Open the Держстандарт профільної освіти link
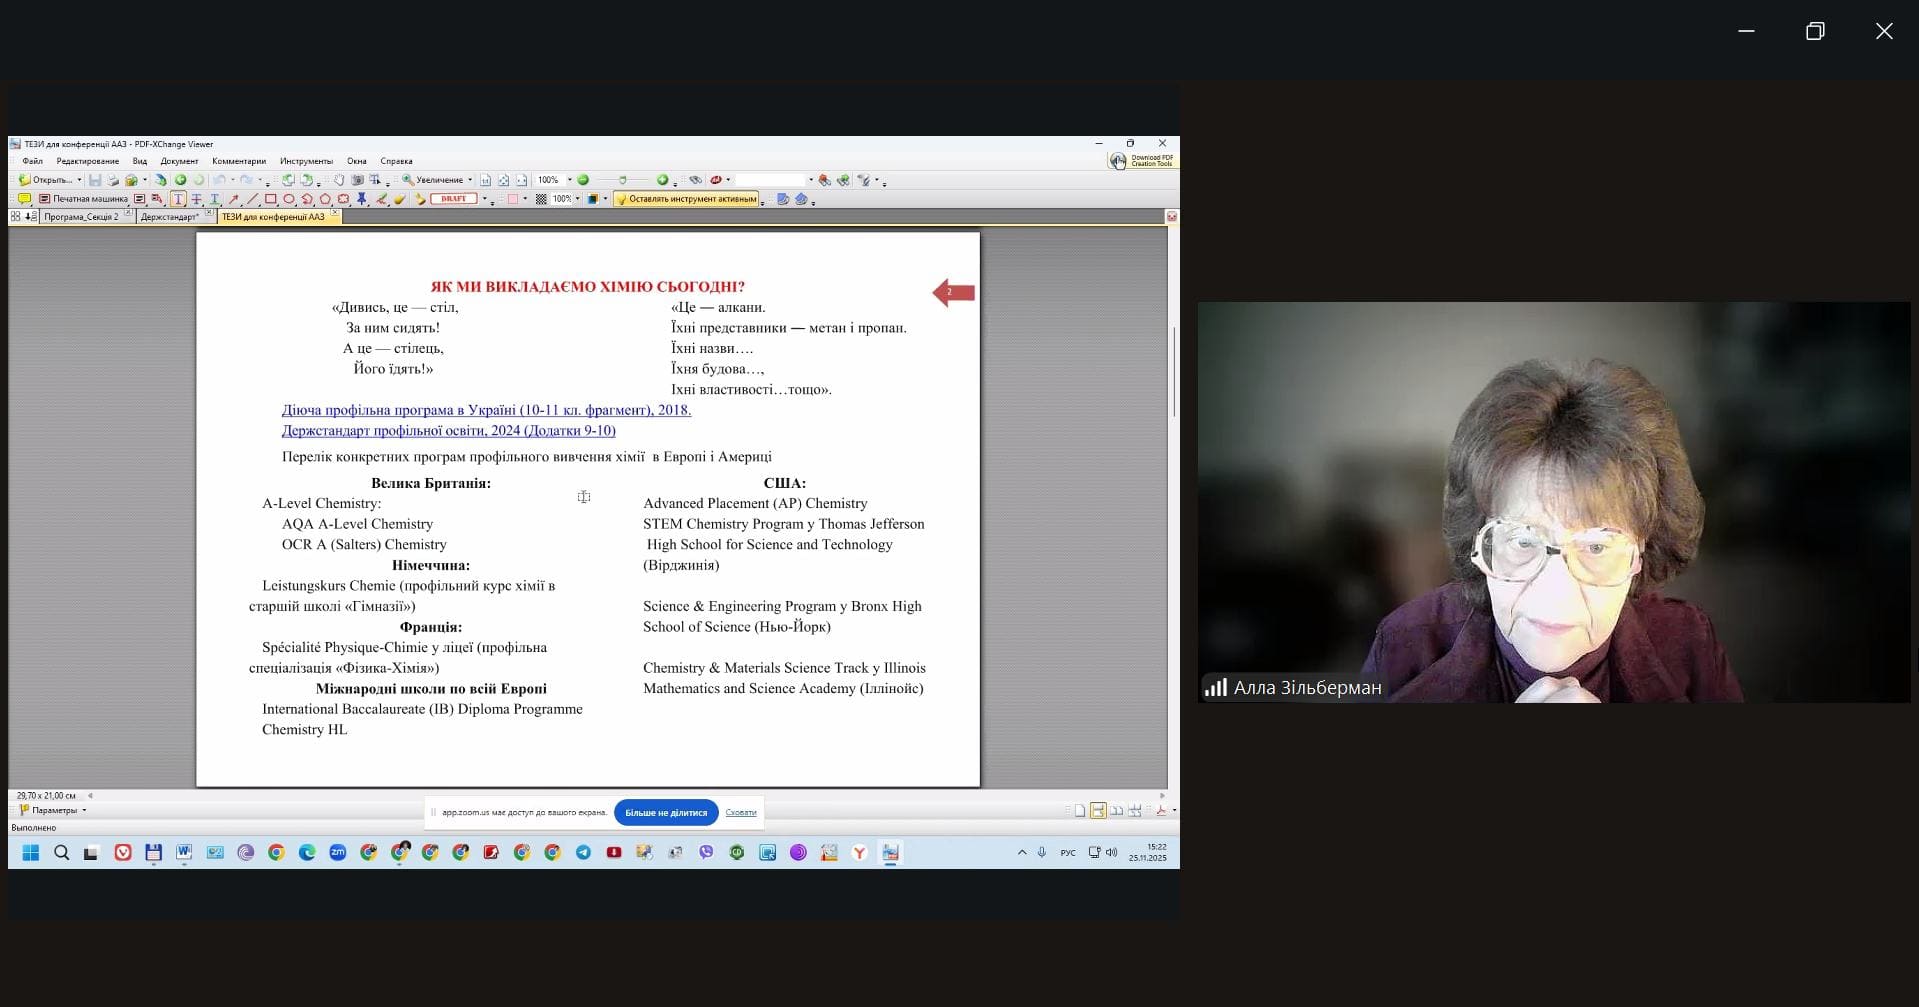Screen dimensions: 1919x1007 point(448,431)
